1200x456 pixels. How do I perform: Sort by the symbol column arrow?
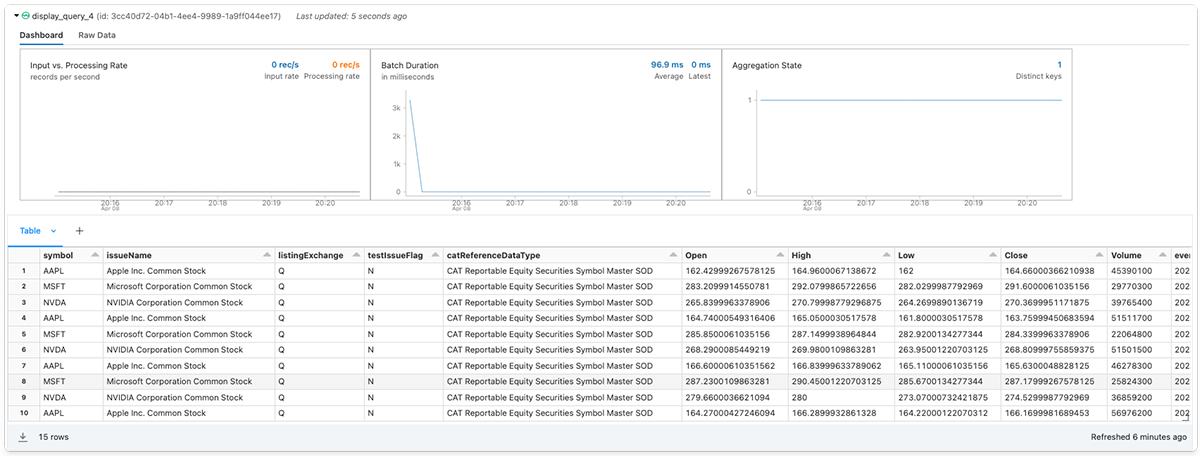tap(95, 255)
